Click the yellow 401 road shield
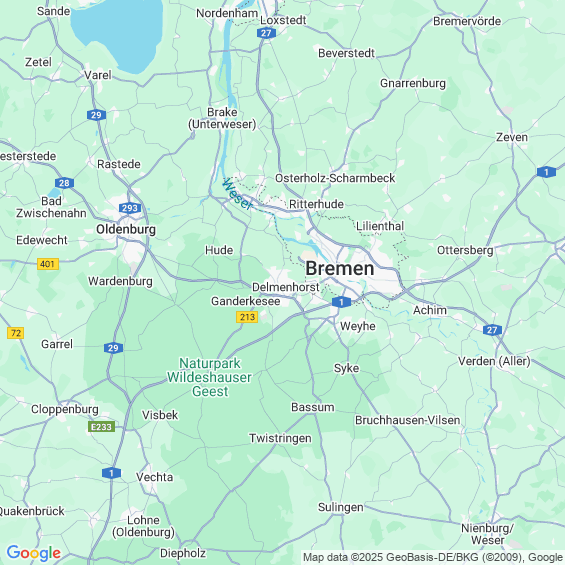Image resolution: width=565 pixels, height=565 pixels. point(48,264)
